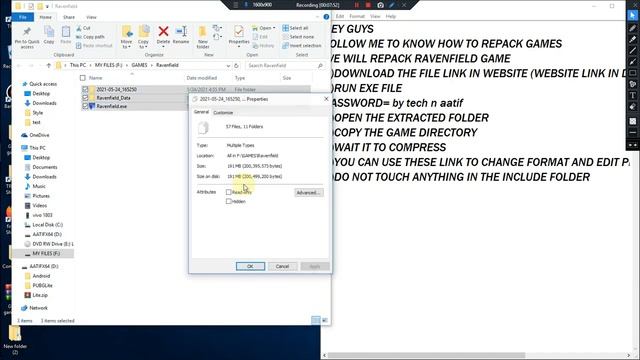Click Cut in the Clipboard group
The width and height of the screenshot is (640, 360).
coord(84,28)
